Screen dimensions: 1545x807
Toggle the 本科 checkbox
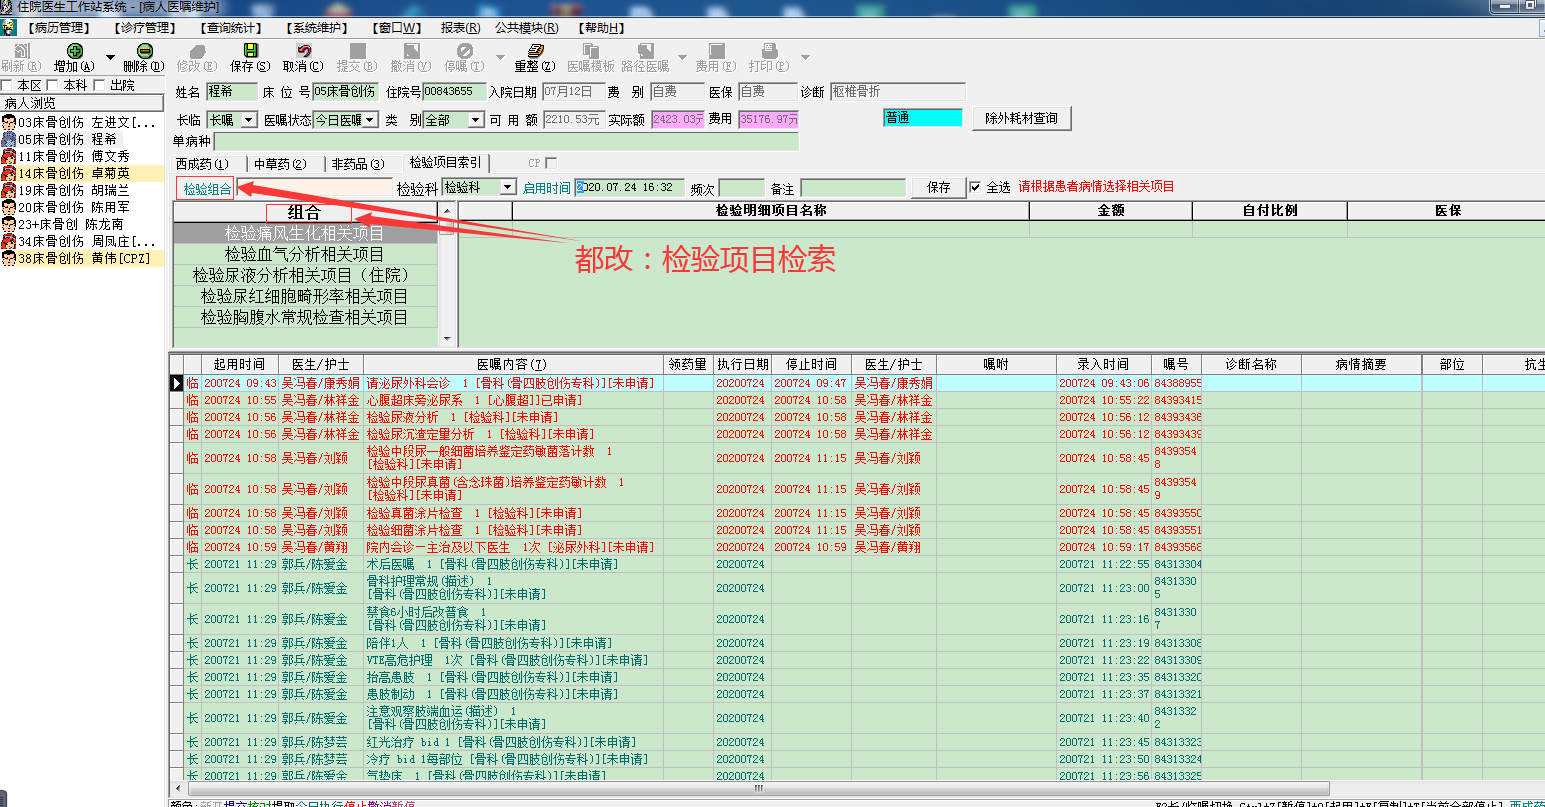coord(53,86)
